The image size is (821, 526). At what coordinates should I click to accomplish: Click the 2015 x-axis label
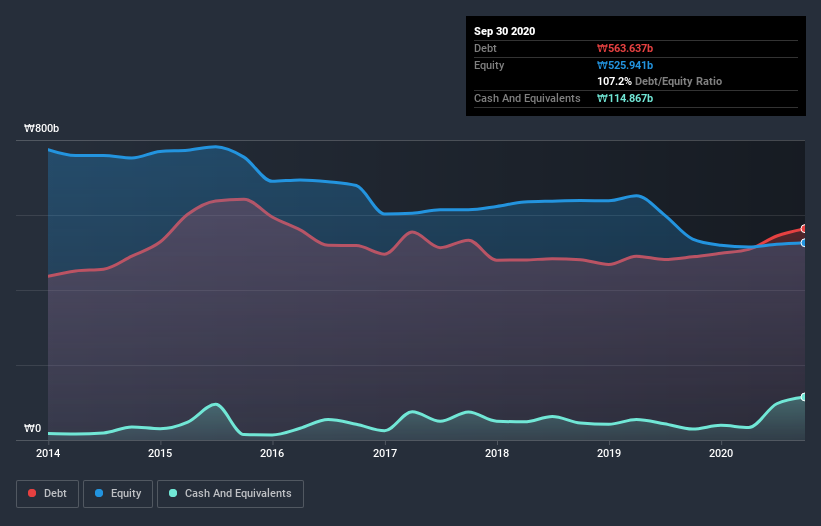160,453
